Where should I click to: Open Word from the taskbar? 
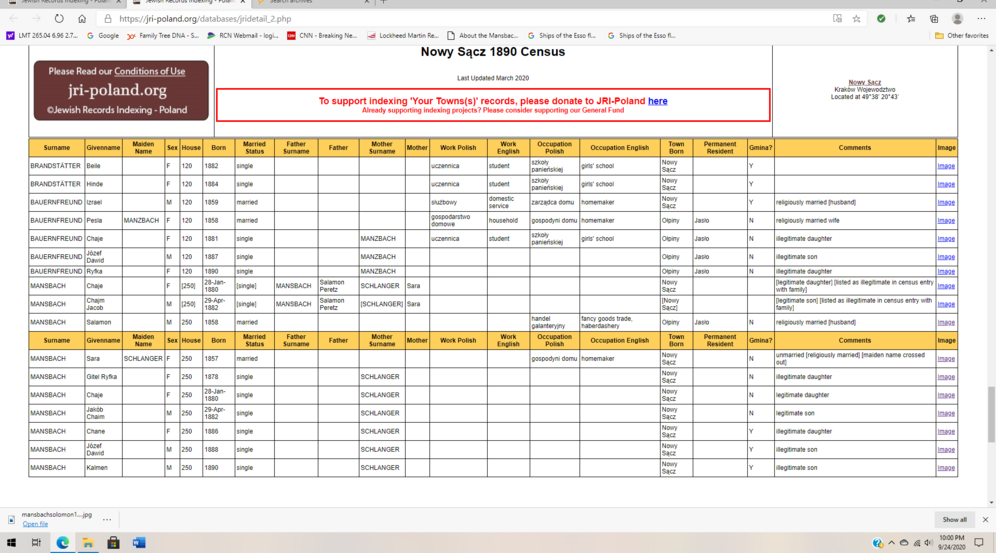click(x=139, y=543)
